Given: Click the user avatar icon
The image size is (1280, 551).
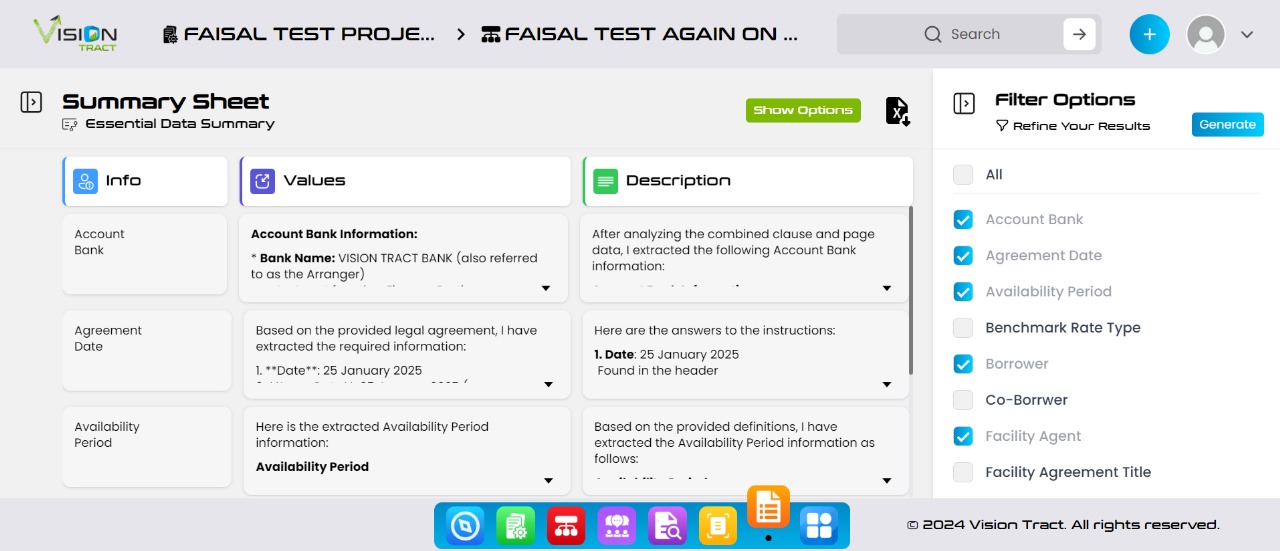Looking at the screenshot, I should [1206, 34].
